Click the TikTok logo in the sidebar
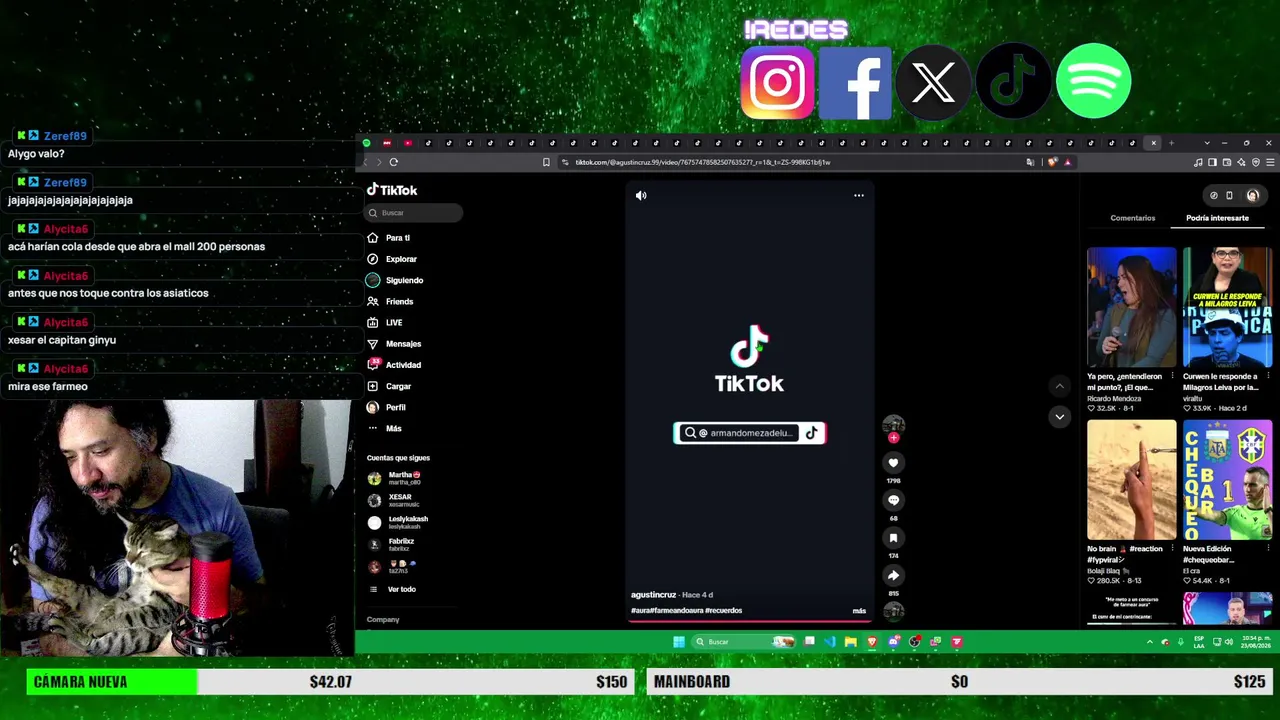 392,190
